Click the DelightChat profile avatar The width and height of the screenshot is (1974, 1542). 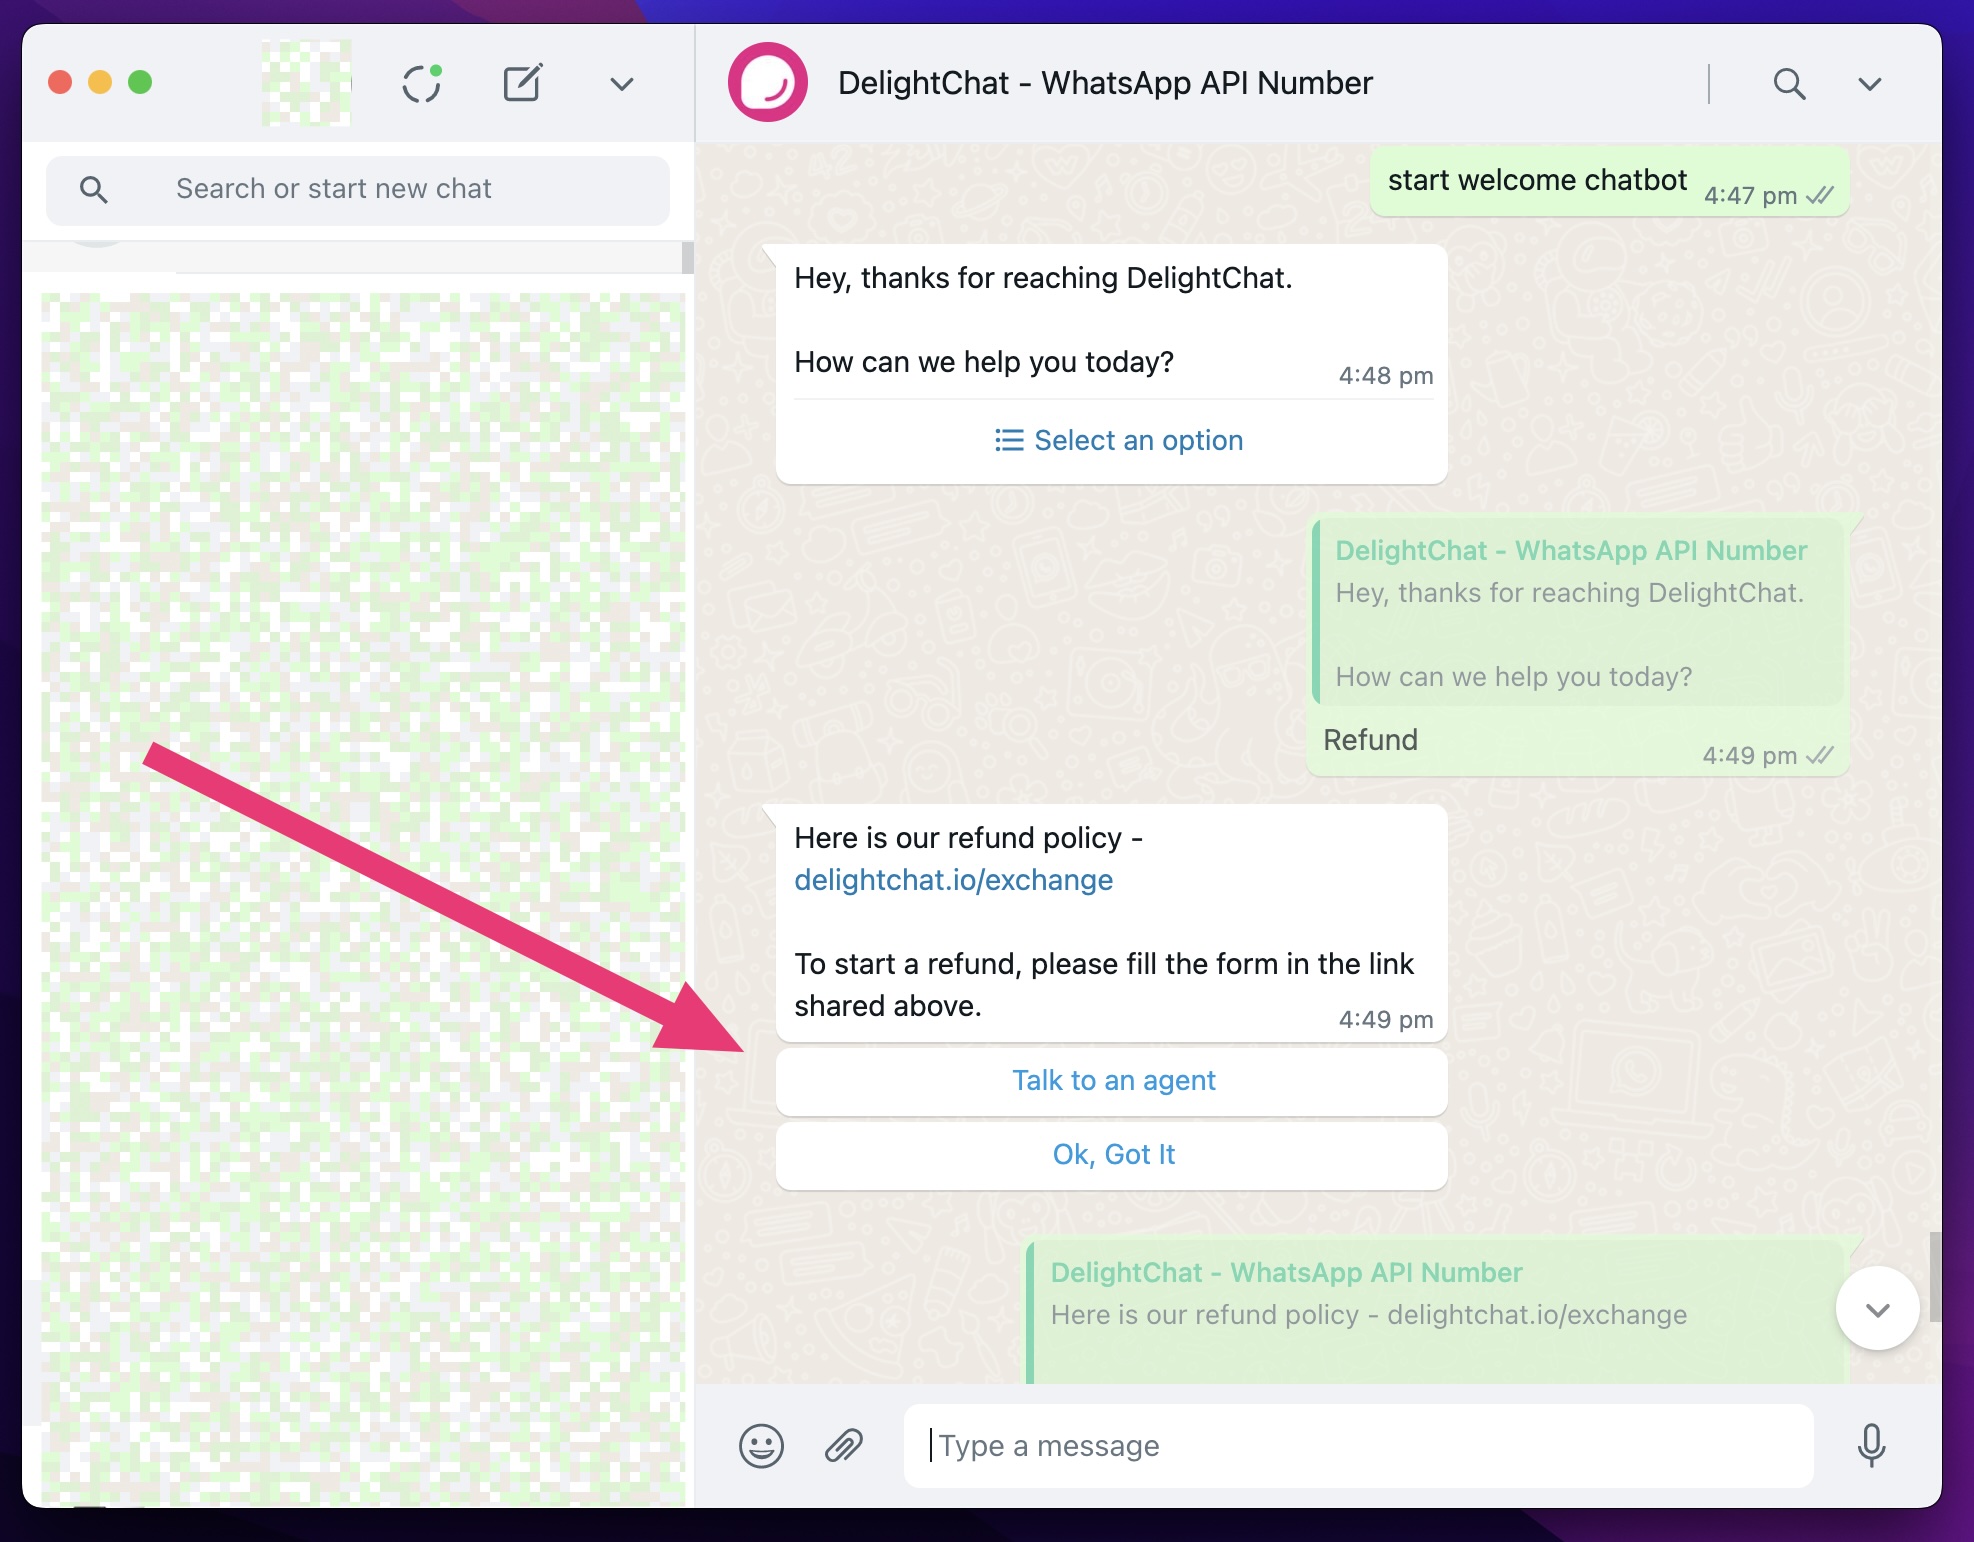768,83
